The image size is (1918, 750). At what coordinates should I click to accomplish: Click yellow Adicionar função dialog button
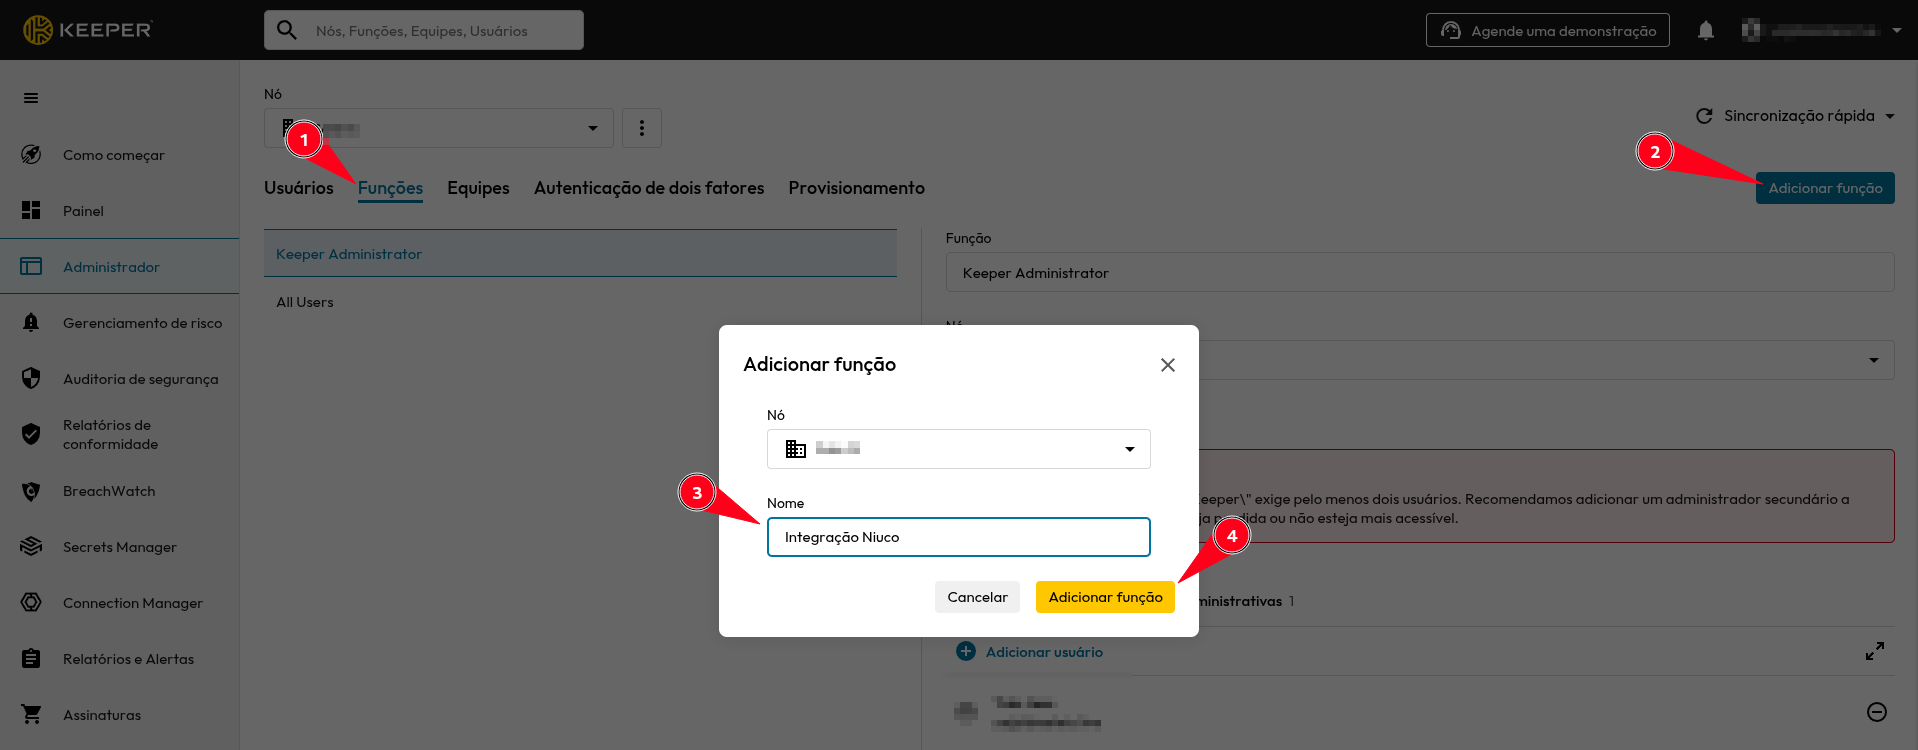[1105, 597]
